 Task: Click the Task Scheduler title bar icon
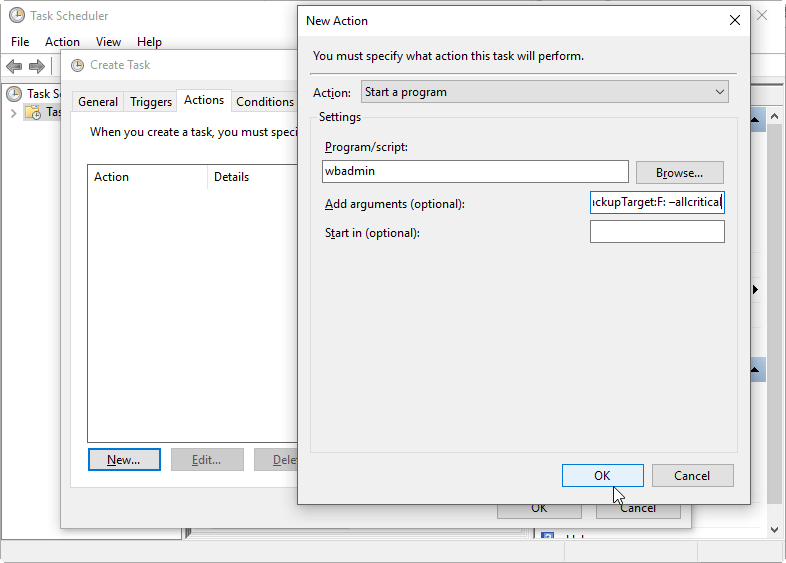pos(17,16)
